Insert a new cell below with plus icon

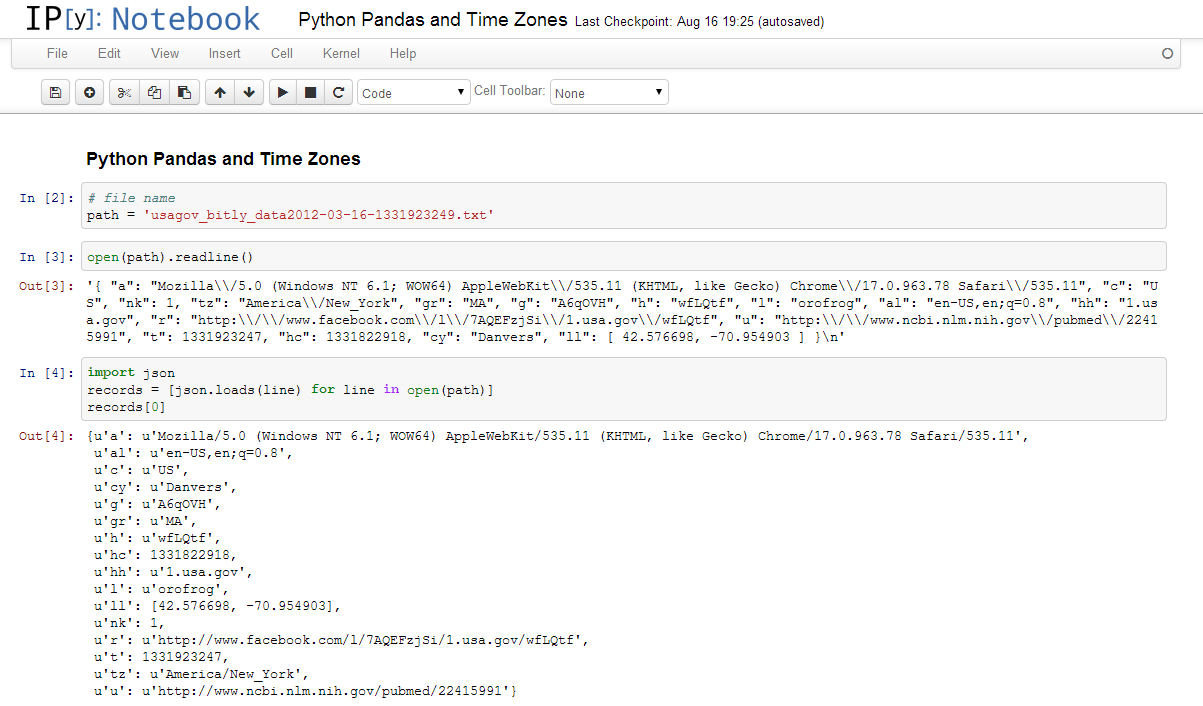tap(89, 93)
